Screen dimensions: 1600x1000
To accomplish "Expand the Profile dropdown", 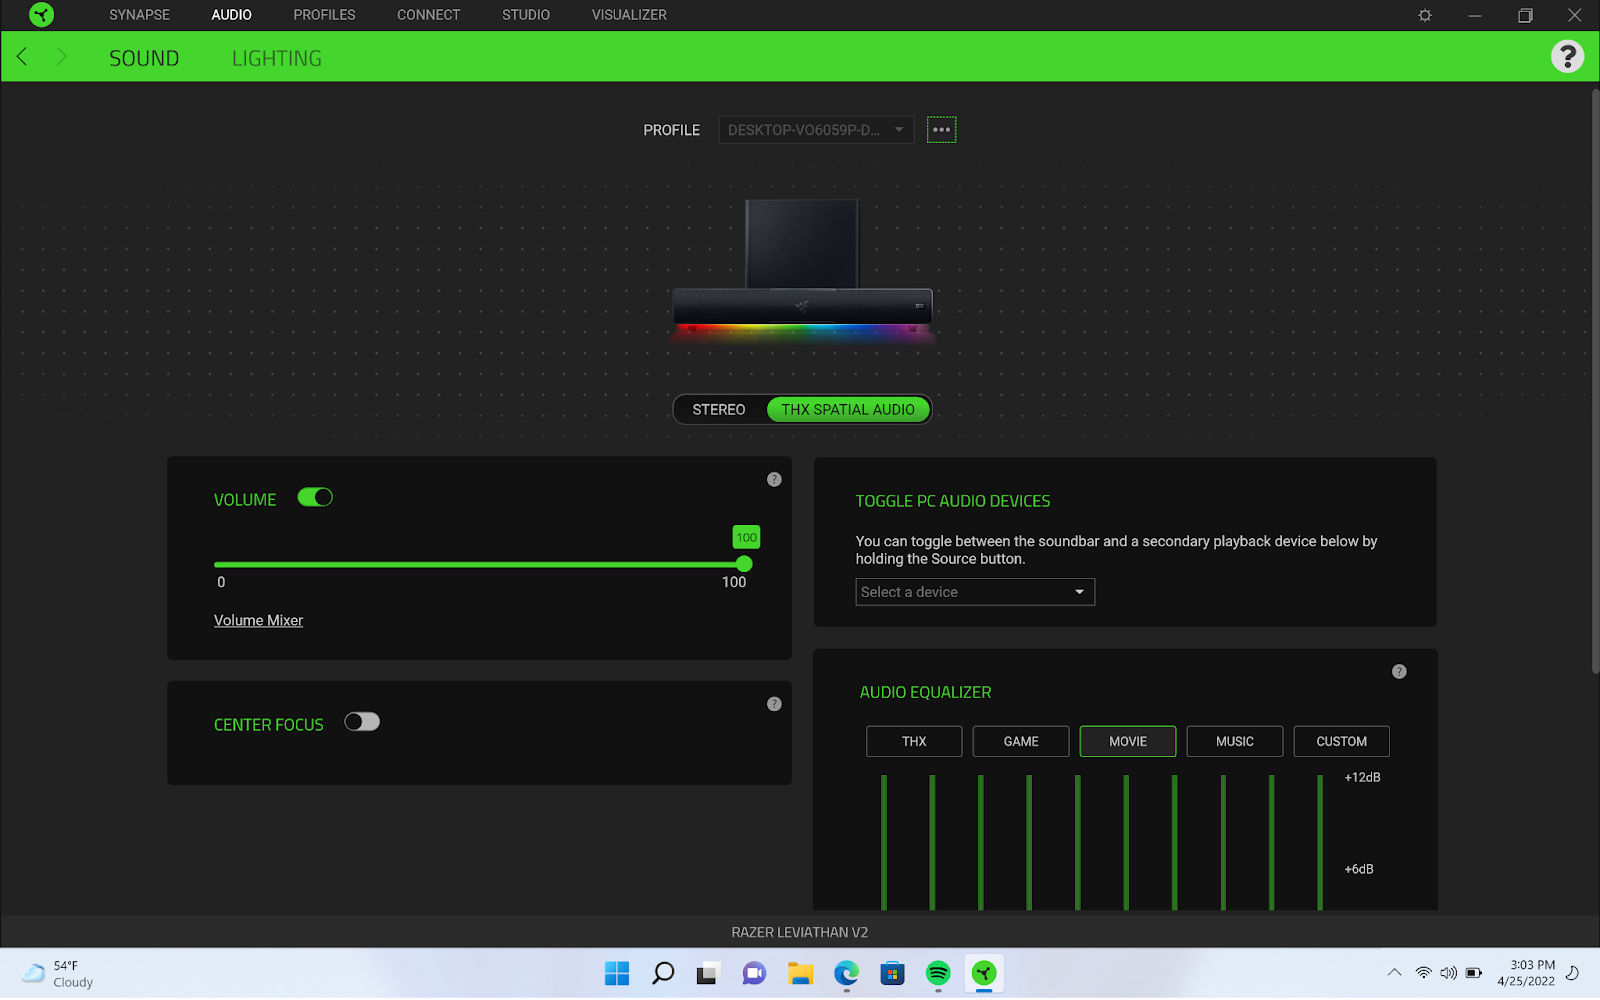I will pyautogui.click(x=815, y=130).
